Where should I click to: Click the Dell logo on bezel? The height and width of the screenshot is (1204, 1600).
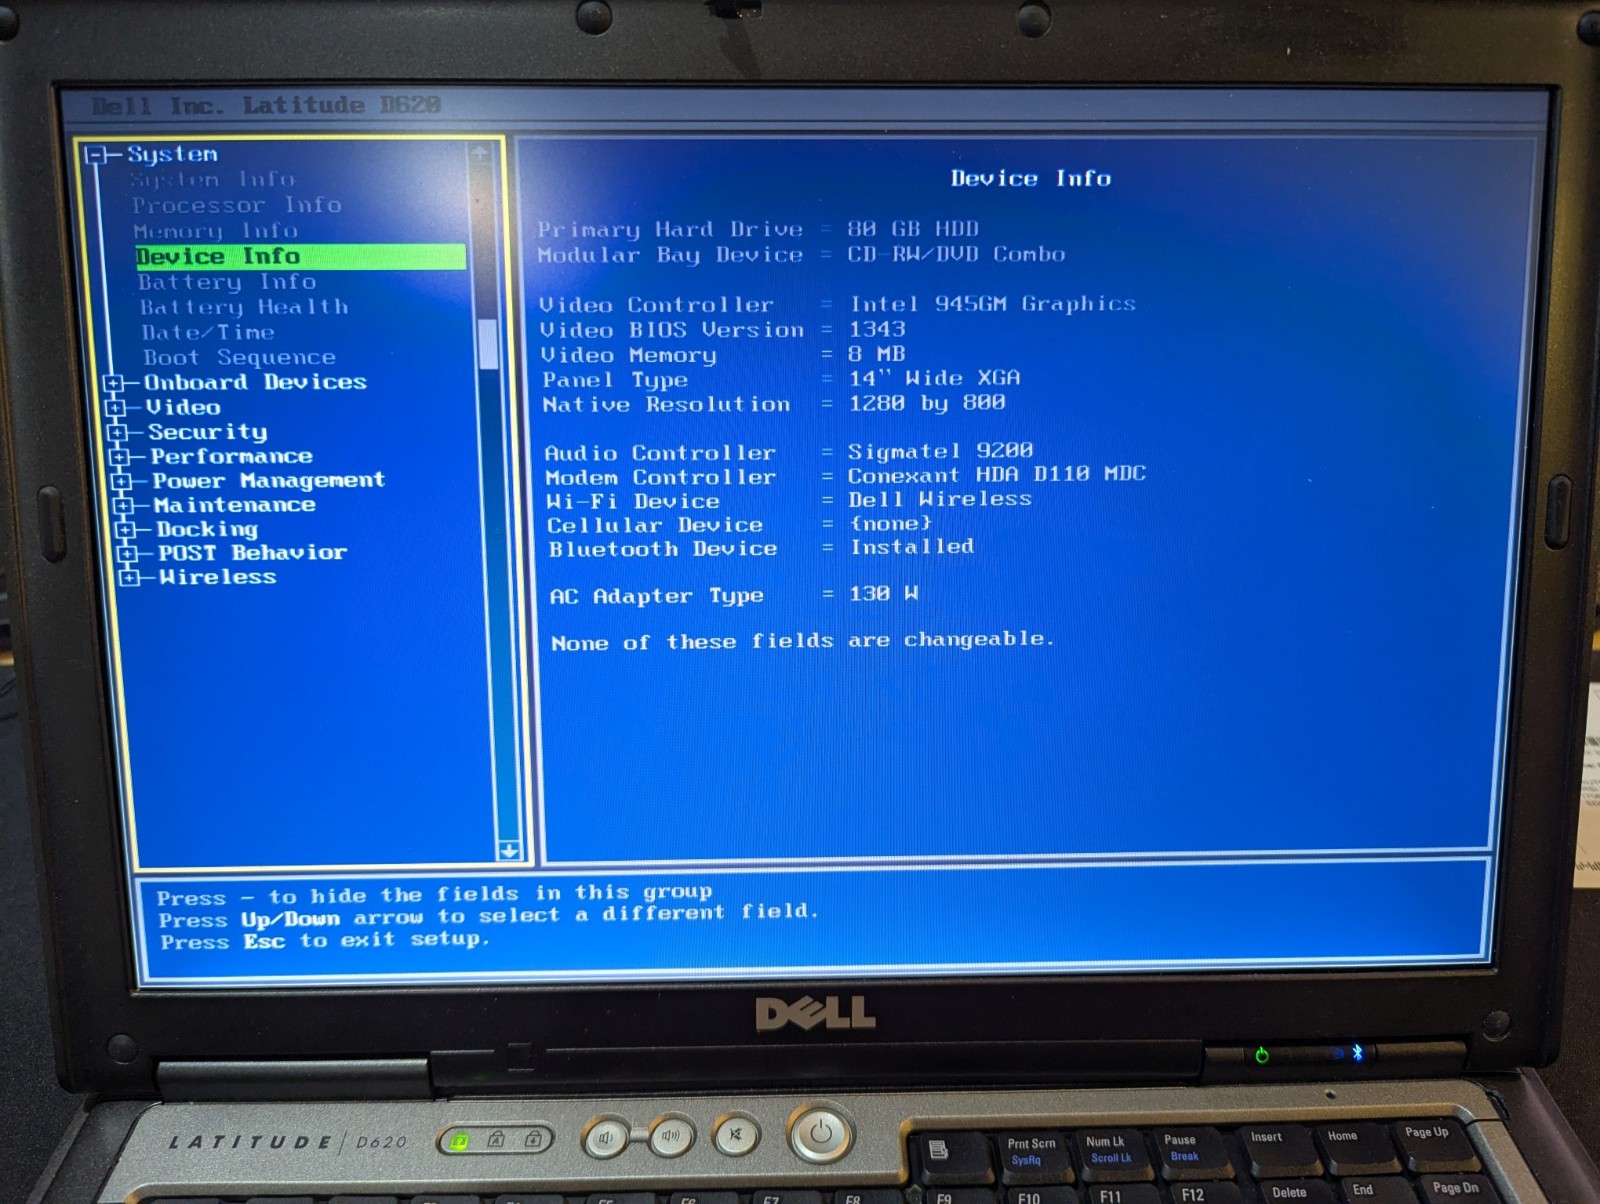pos(815,1014)
